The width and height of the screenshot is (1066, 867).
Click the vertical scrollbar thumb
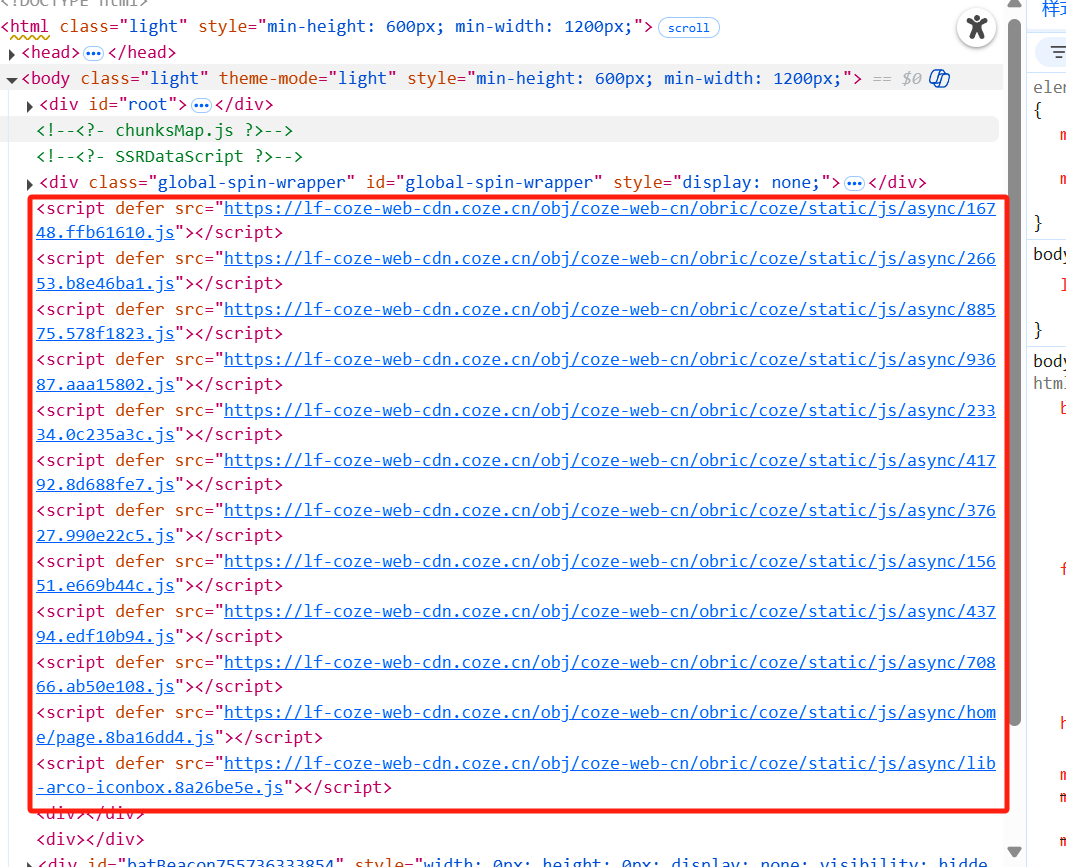1014,372
